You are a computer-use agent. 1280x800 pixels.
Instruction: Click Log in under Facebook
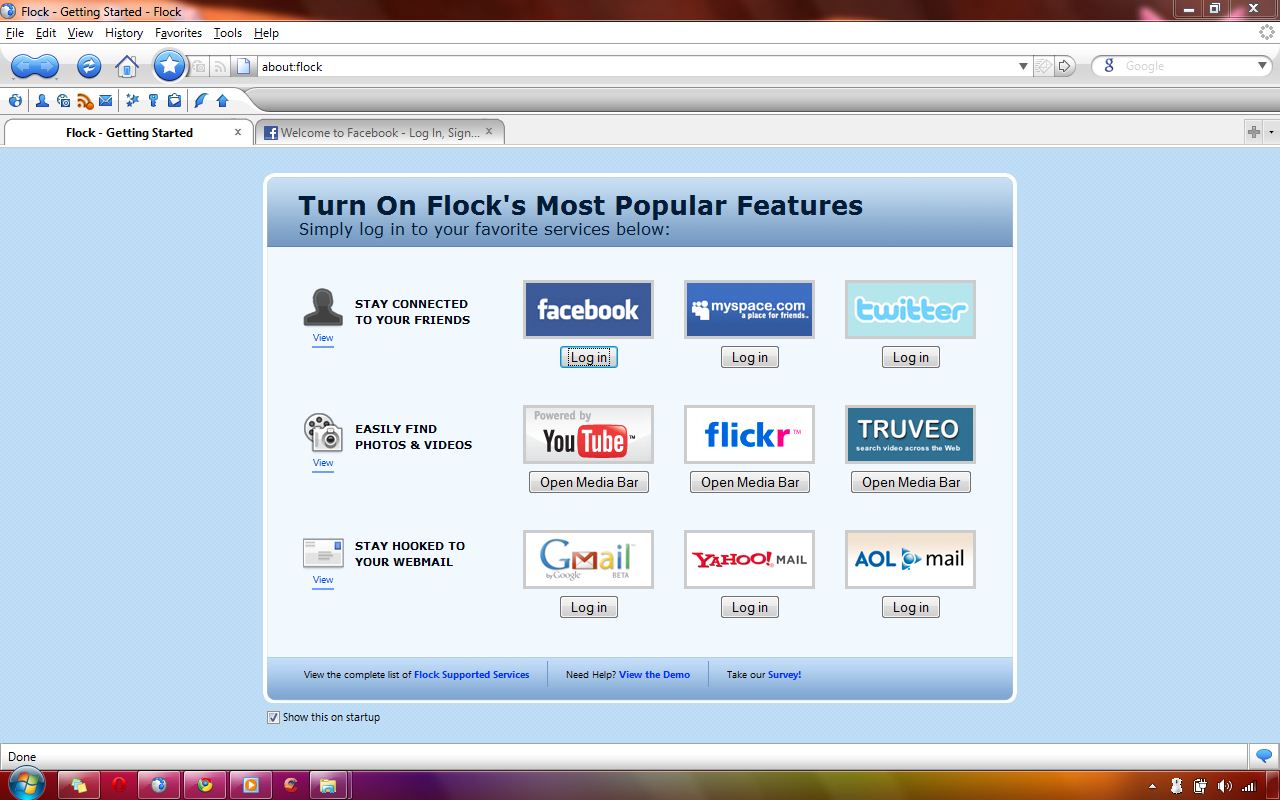(589, 357)
